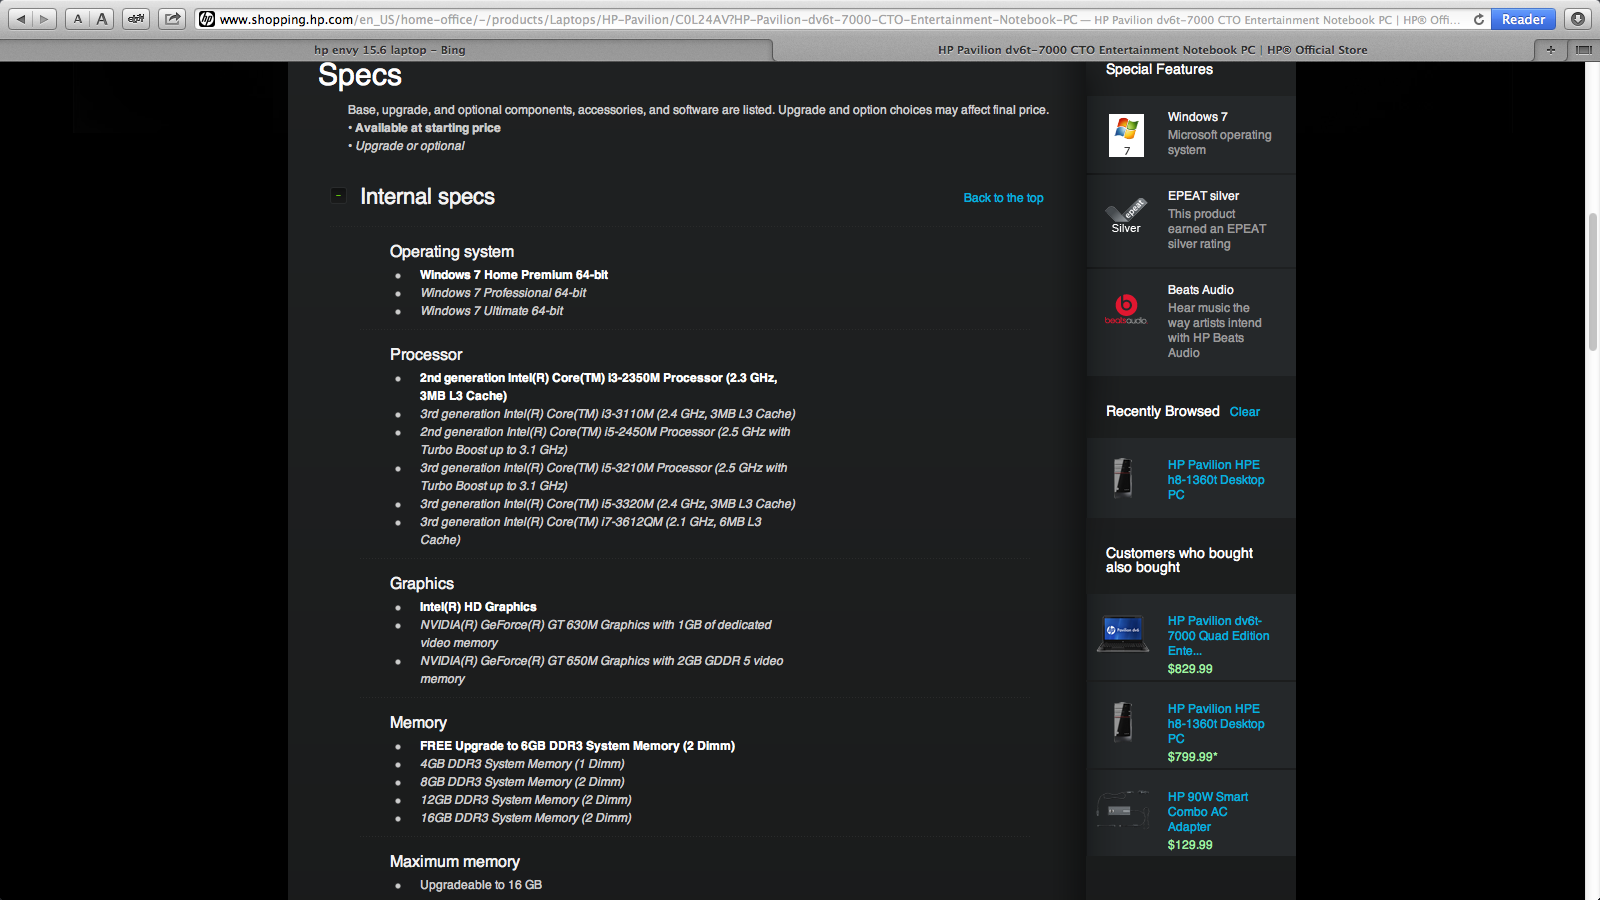1600x900 pixels.
Task: Go forward using Safari's forward arrow
Action: pyautogui.click(x=44, y=19)
